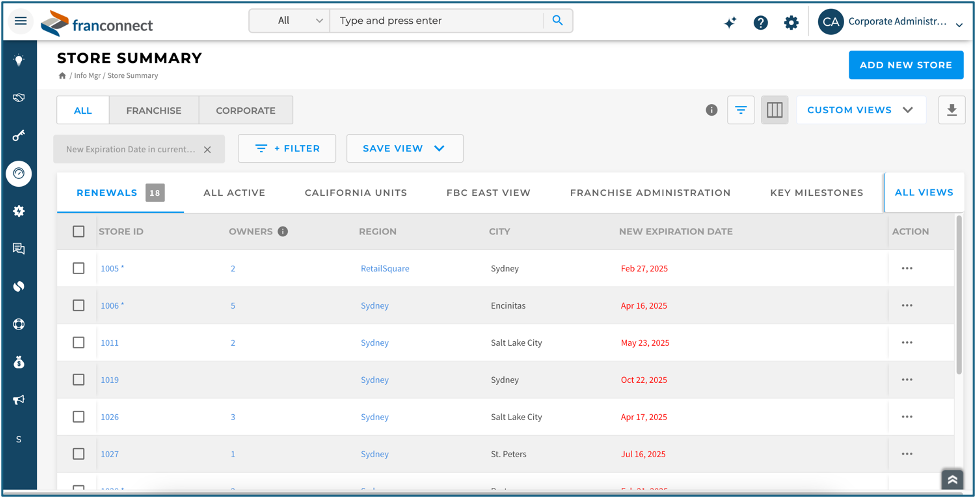Click the info icon near Custom Views
Image resolution: width=976 pixels, height=498 pixels.
click(x=711, y=110)
